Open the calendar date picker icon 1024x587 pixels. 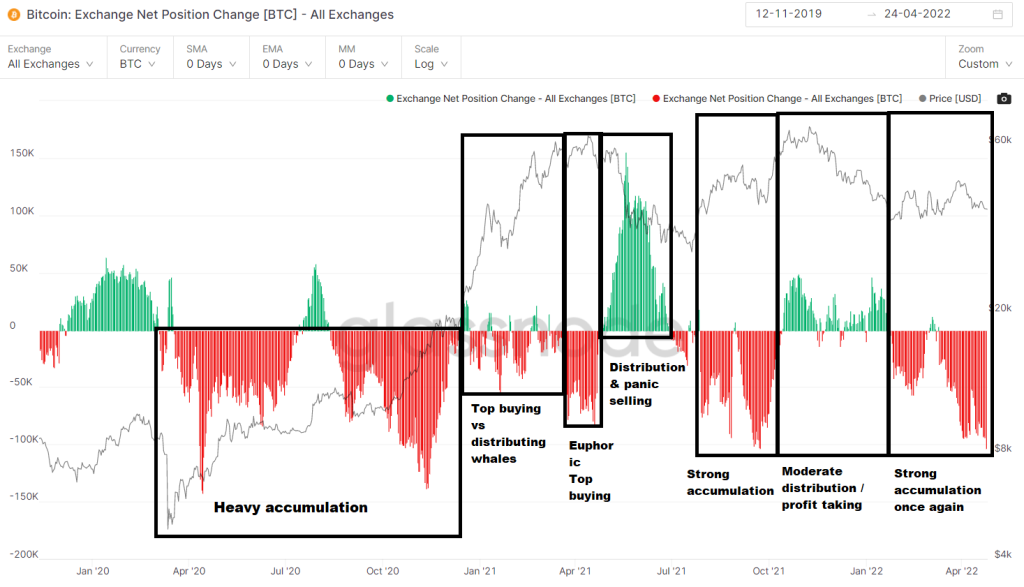point(997,15)
